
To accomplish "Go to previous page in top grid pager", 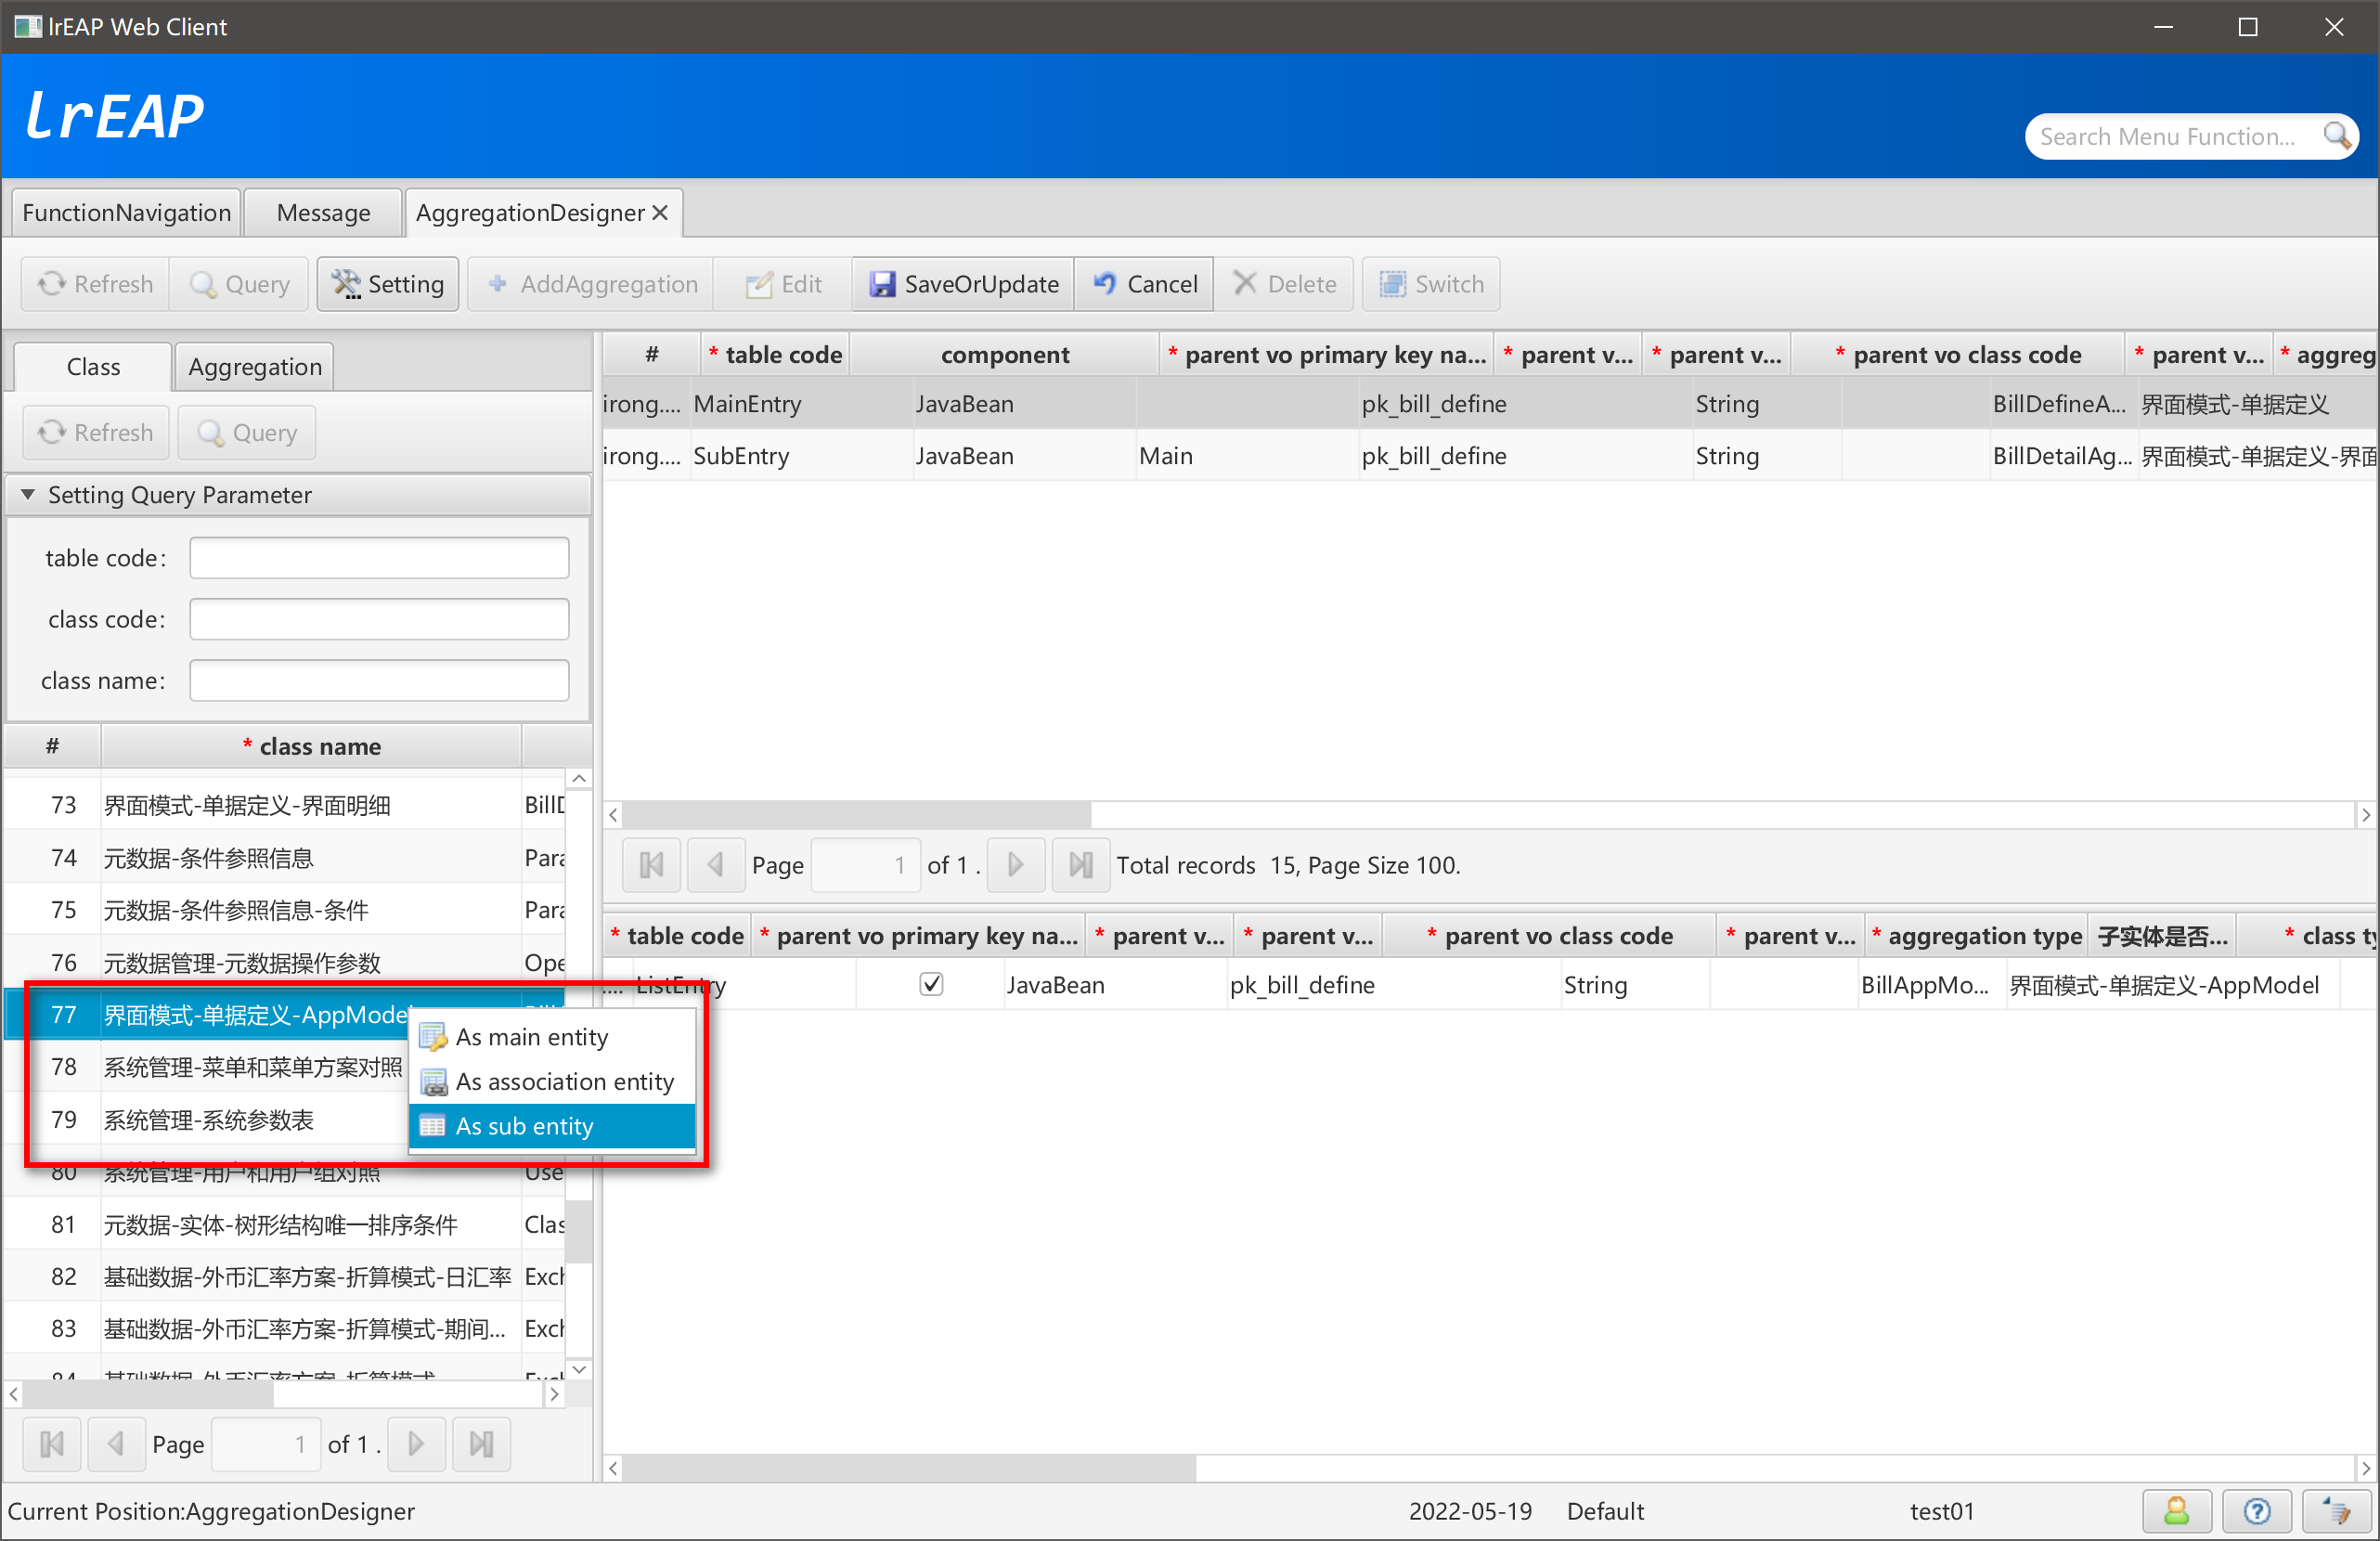I will coord(715,865).
